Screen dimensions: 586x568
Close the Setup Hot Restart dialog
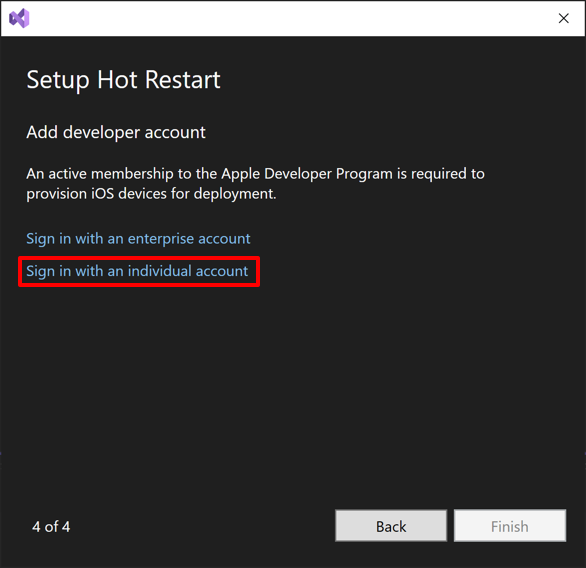tap(564, 18)
